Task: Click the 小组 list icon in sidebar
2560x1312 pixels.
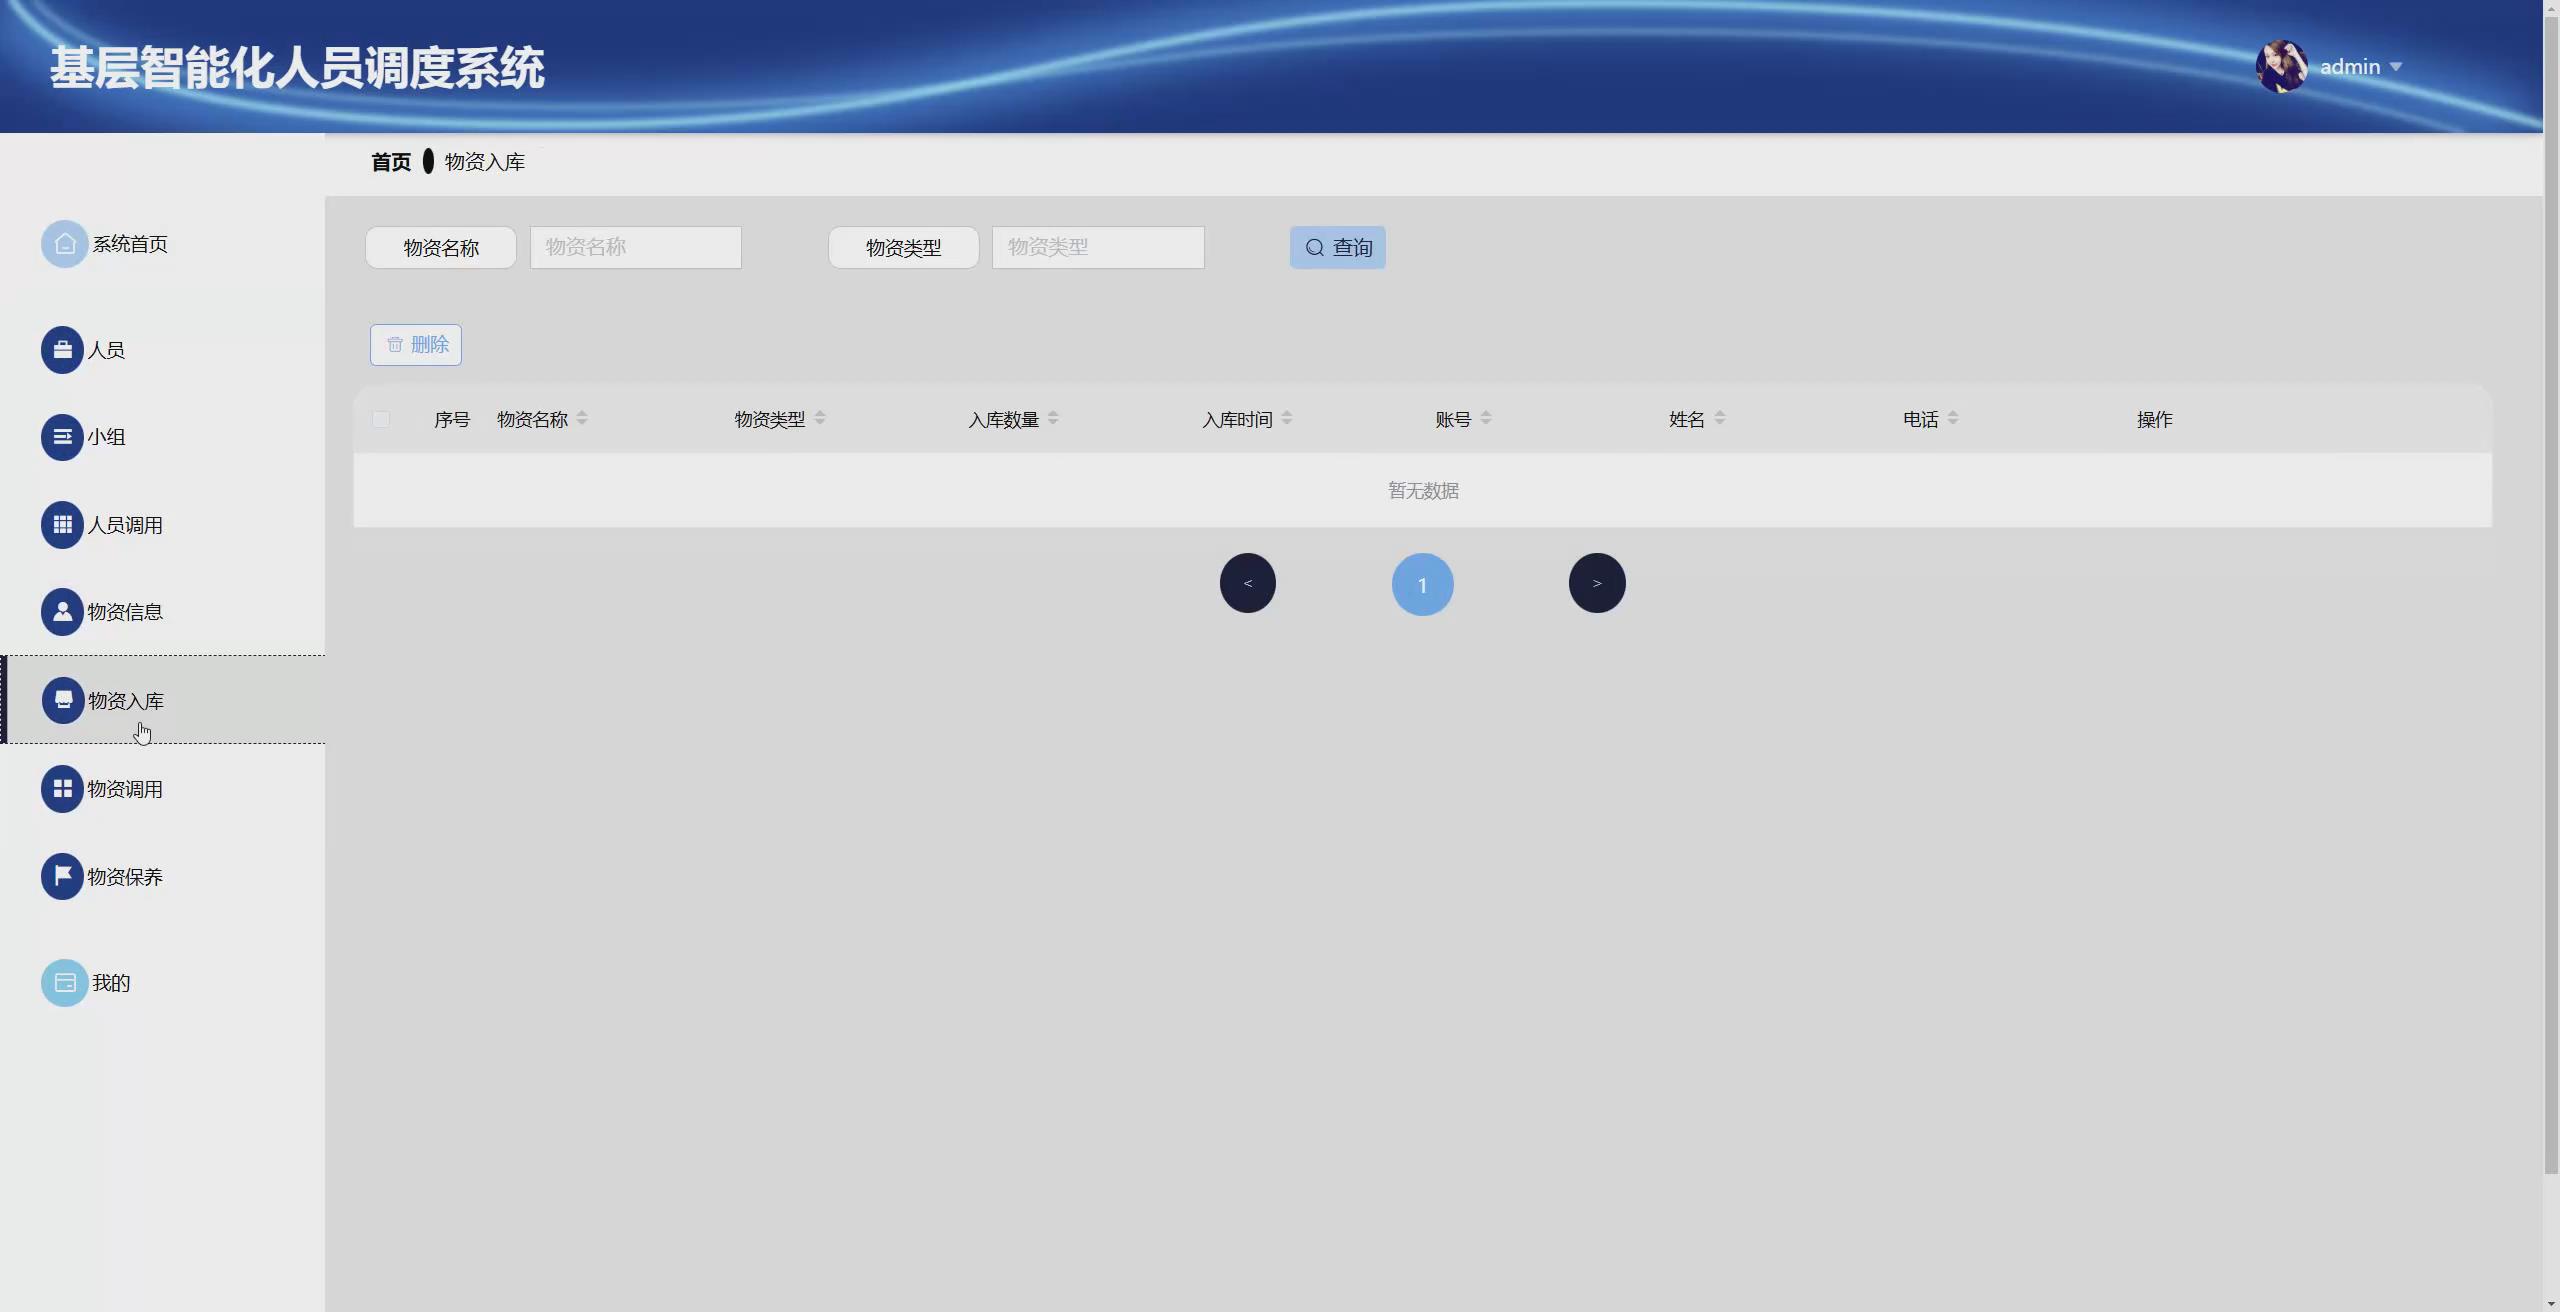Action: tap(62, 437)
